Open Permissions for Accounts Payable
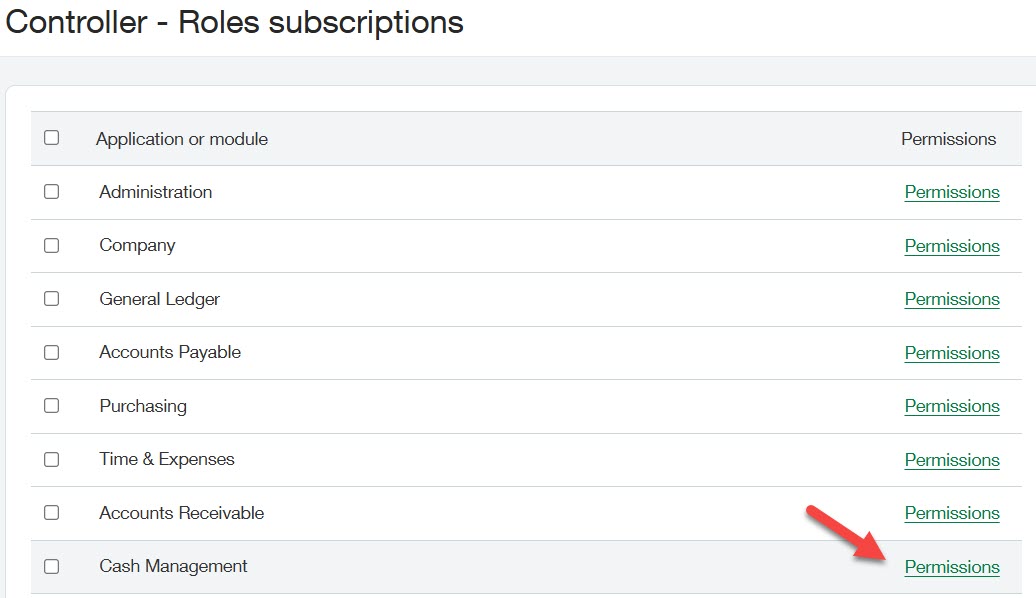This screenshot has height=598, width=1036. [951, 352]
